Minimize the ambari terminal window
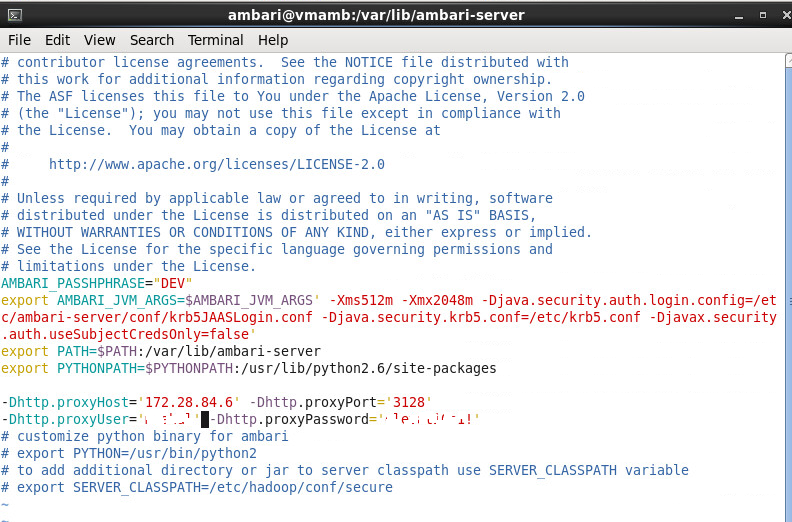The width and height of the screenshot is (792, 522). [x=739, y=16]
